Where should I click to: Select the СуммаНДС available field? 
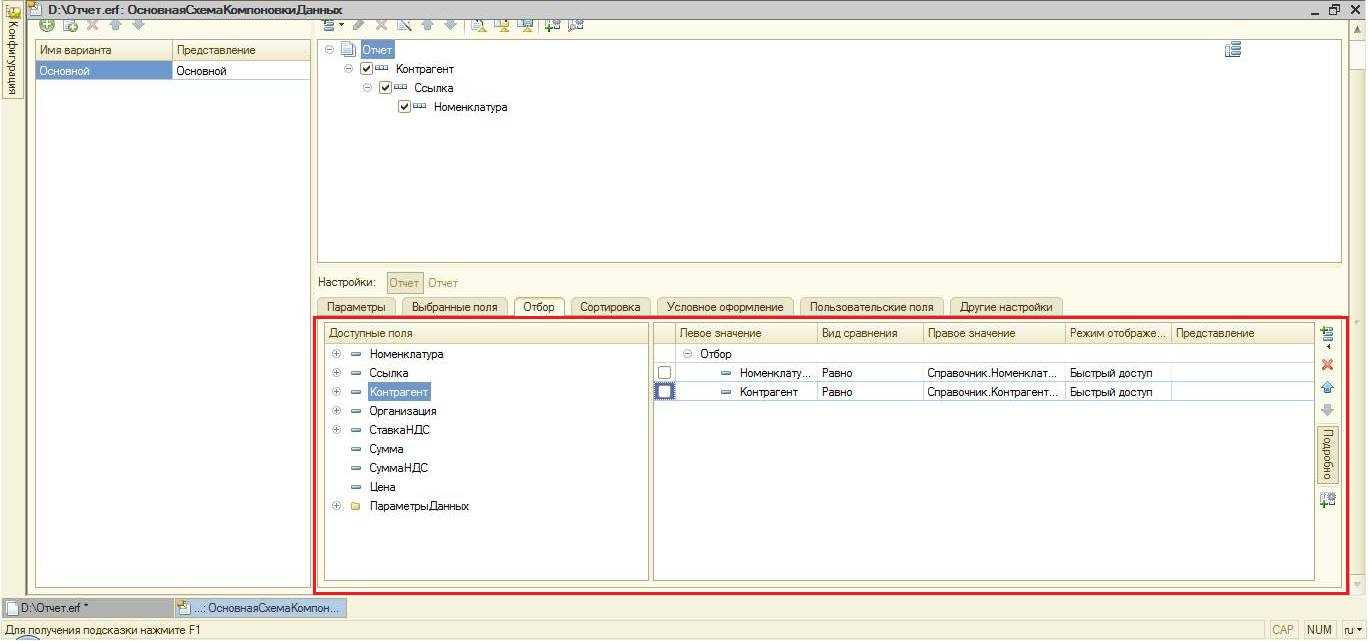(398, 468)
